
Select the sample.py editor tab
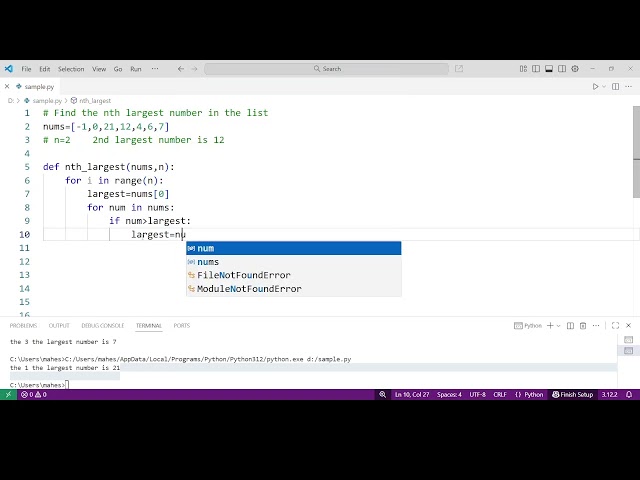click(x=35, y=87)
